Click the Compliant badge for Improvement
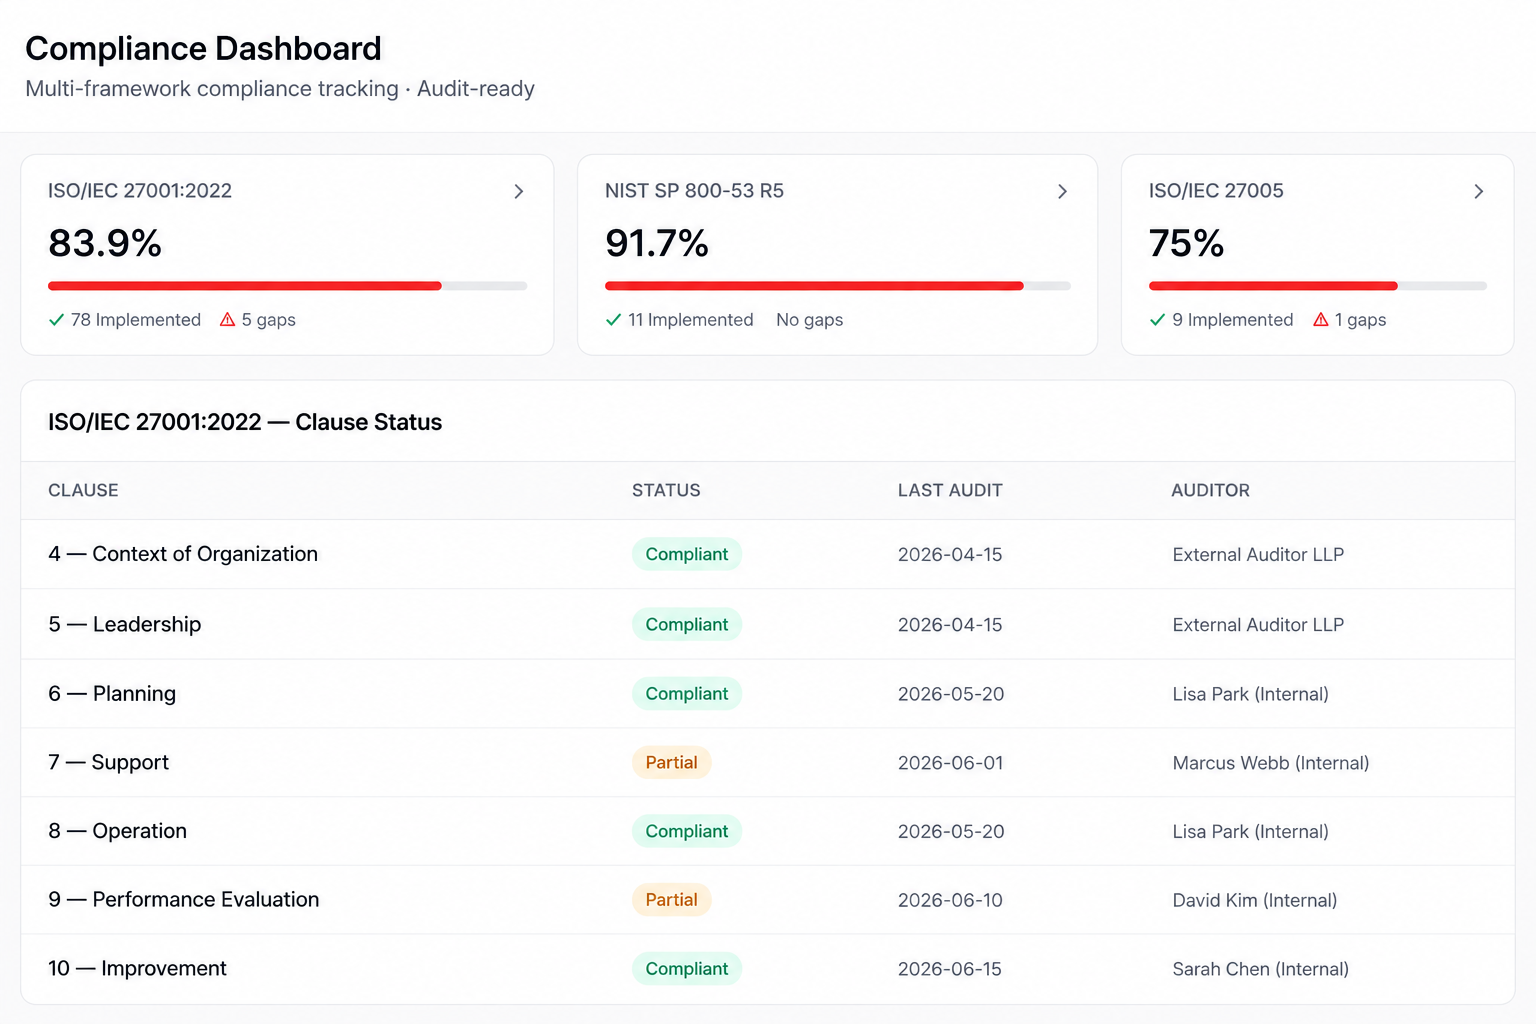1536x1024 pixels. (x=687, y=969)
